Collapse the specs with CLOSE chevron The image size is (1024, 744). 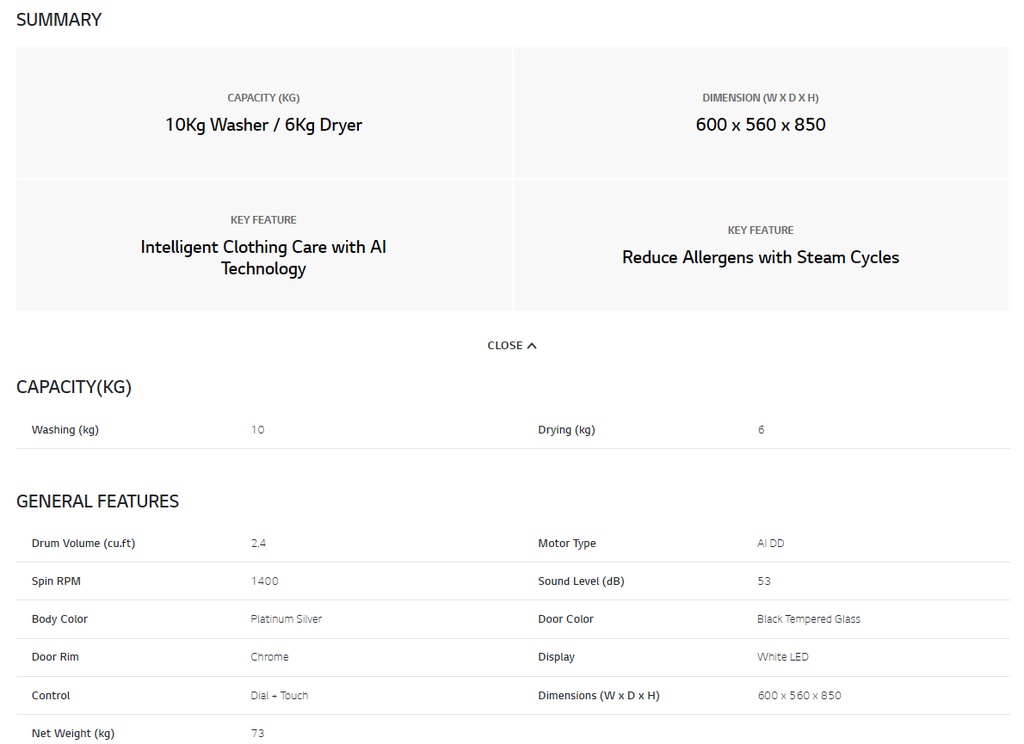(512, 346)
